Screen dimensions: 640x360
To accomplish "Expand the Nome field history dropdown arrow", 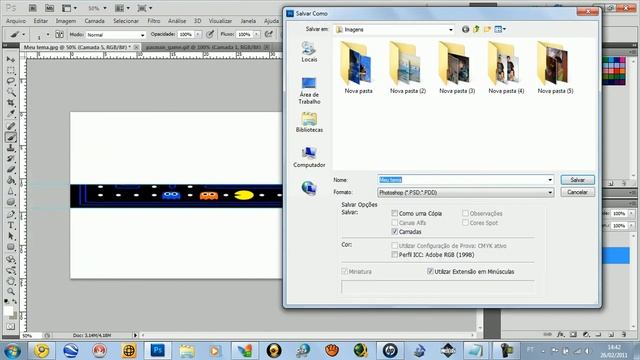I will tap(550, 180).
